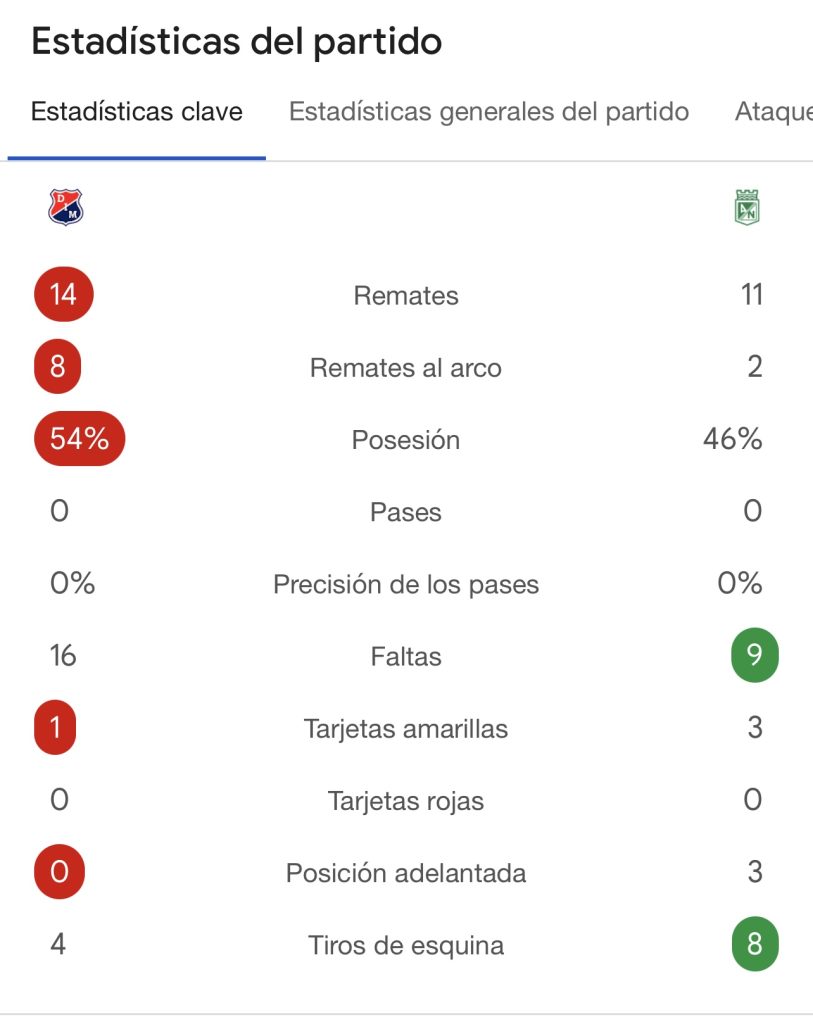Click the Posesión stat label

(x=406, y=440)
